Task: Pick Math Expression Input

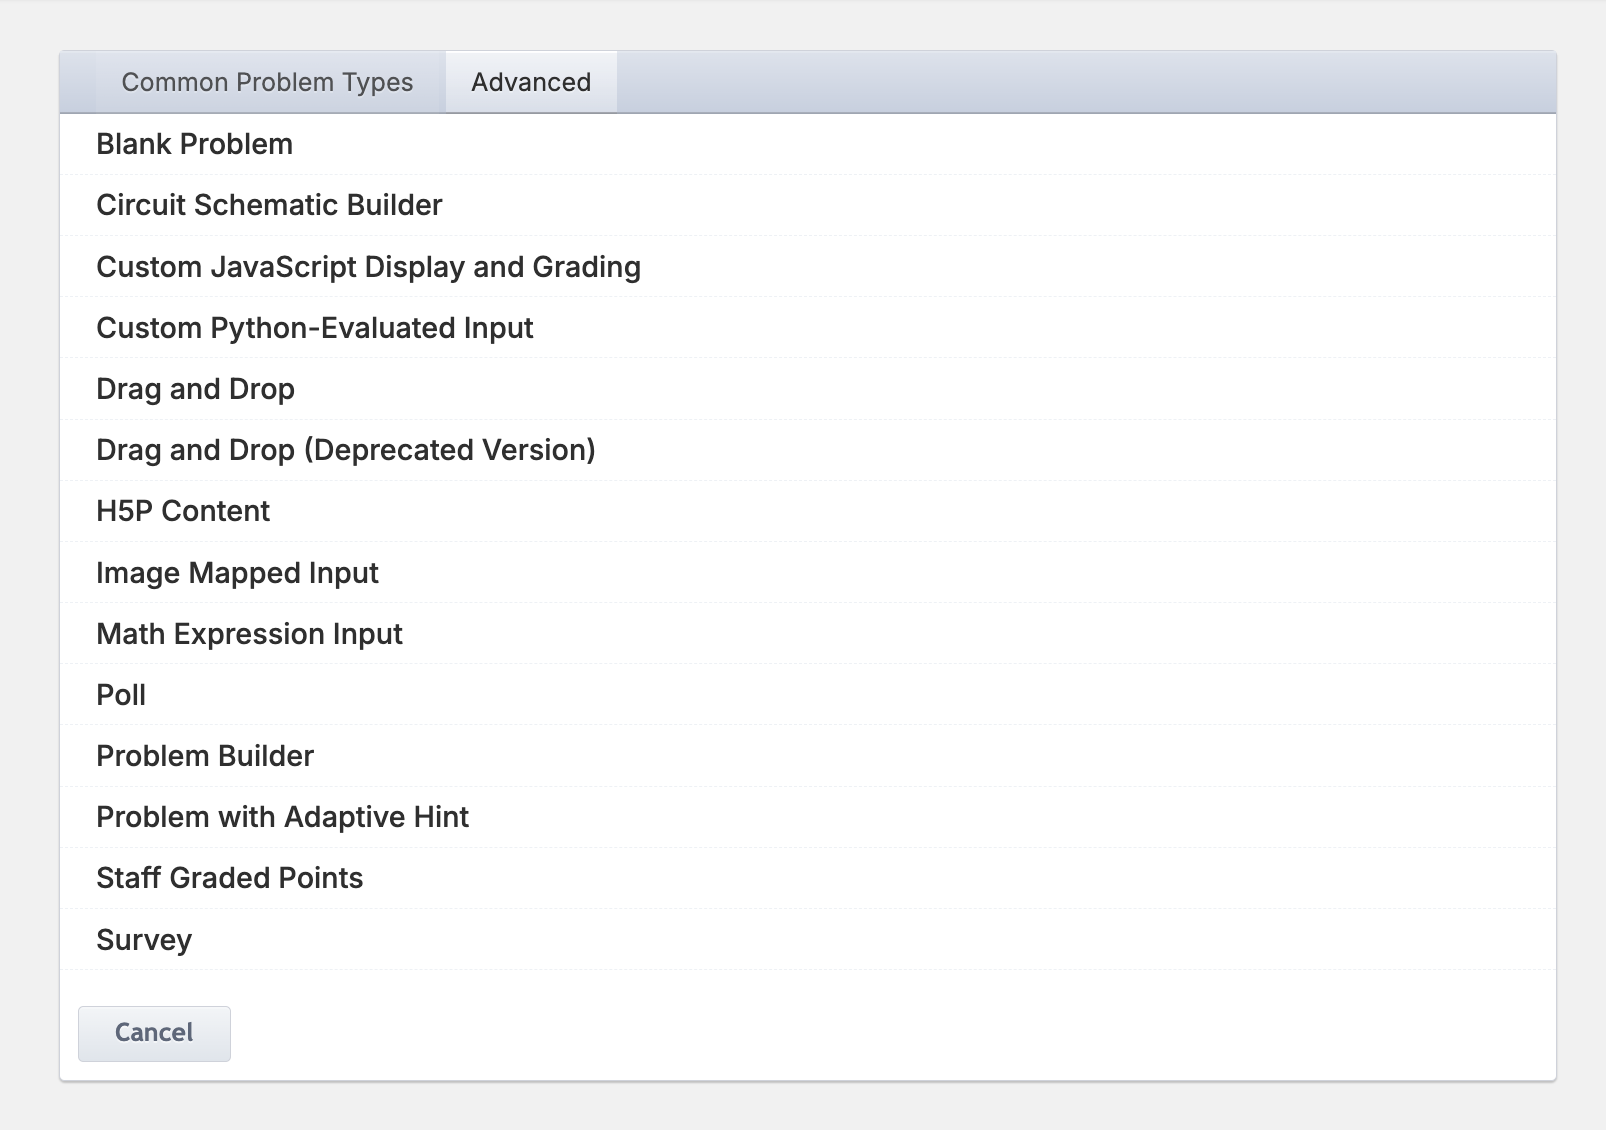Action: coord(249,634)
